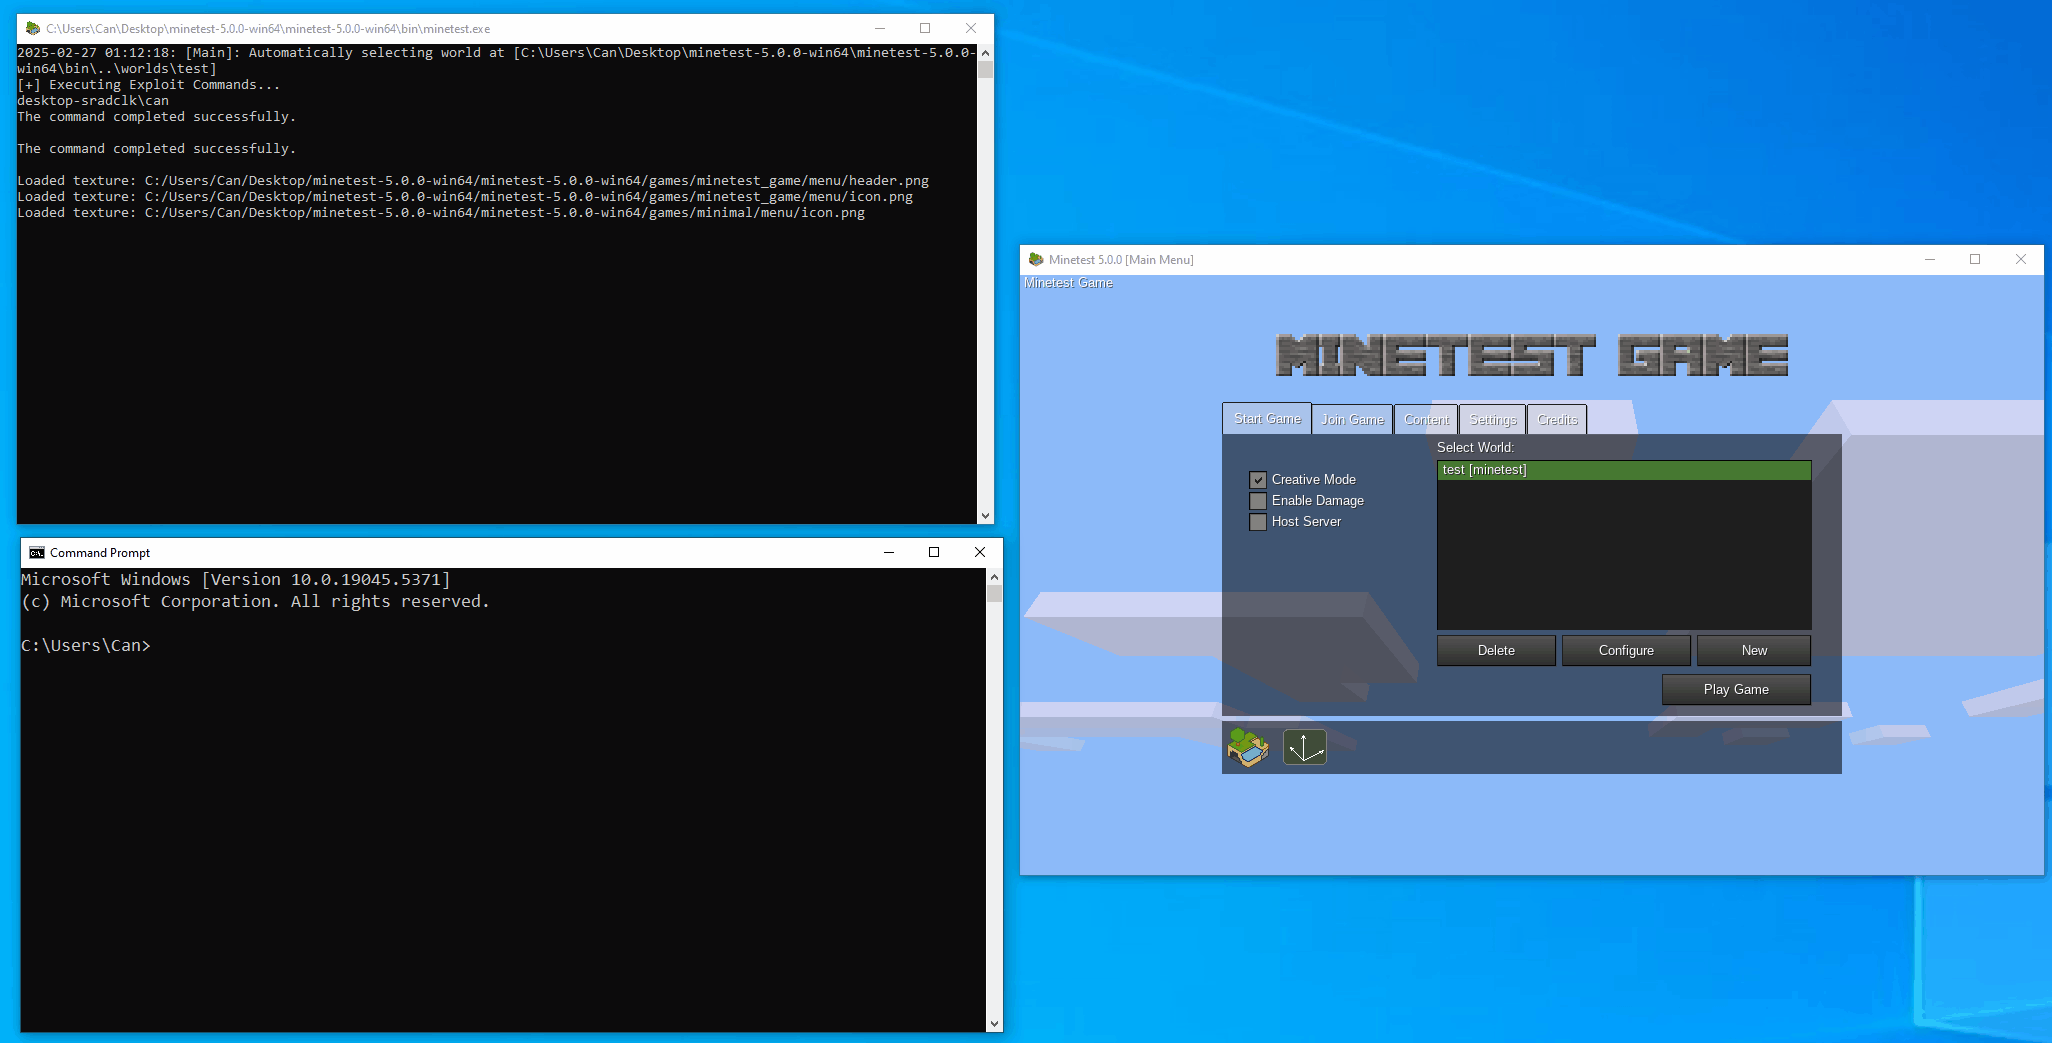This screenshot has width=2052, height=1043.
Task: Click the console line loading minetest_game/menu/icon.png
Action: (x=465, y=197)
